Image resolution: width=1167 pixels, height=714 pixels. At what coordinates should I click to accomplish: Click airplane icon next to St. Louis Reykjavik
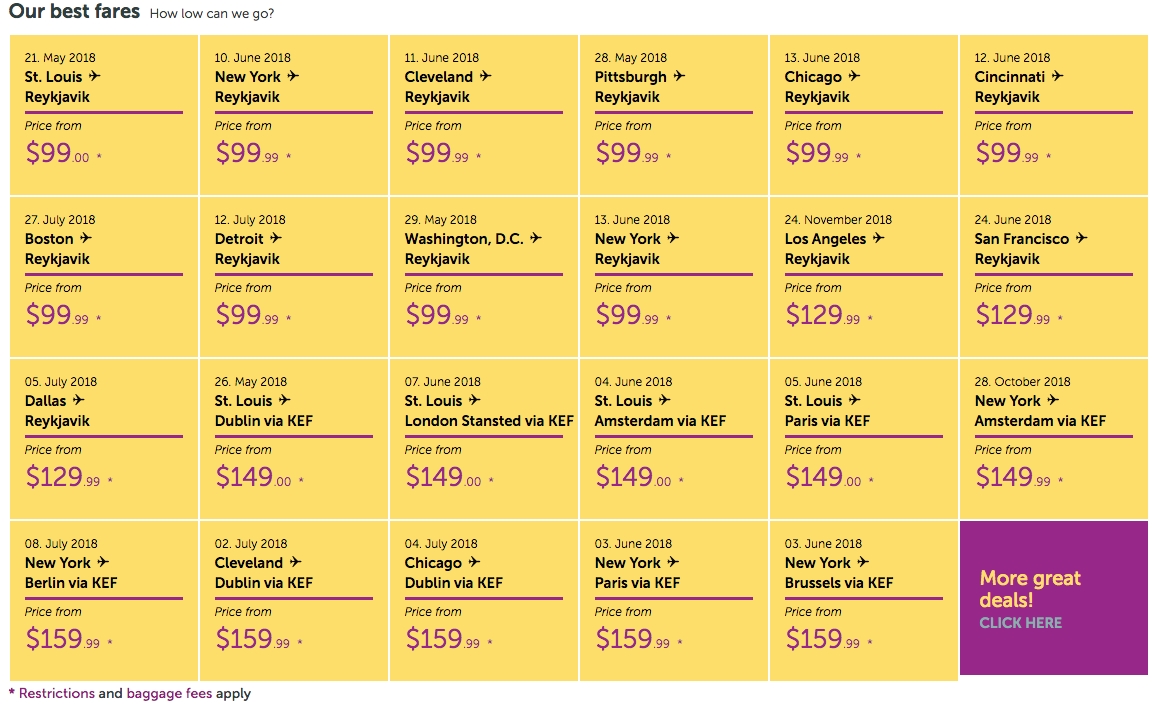click(x=95, y=76)
